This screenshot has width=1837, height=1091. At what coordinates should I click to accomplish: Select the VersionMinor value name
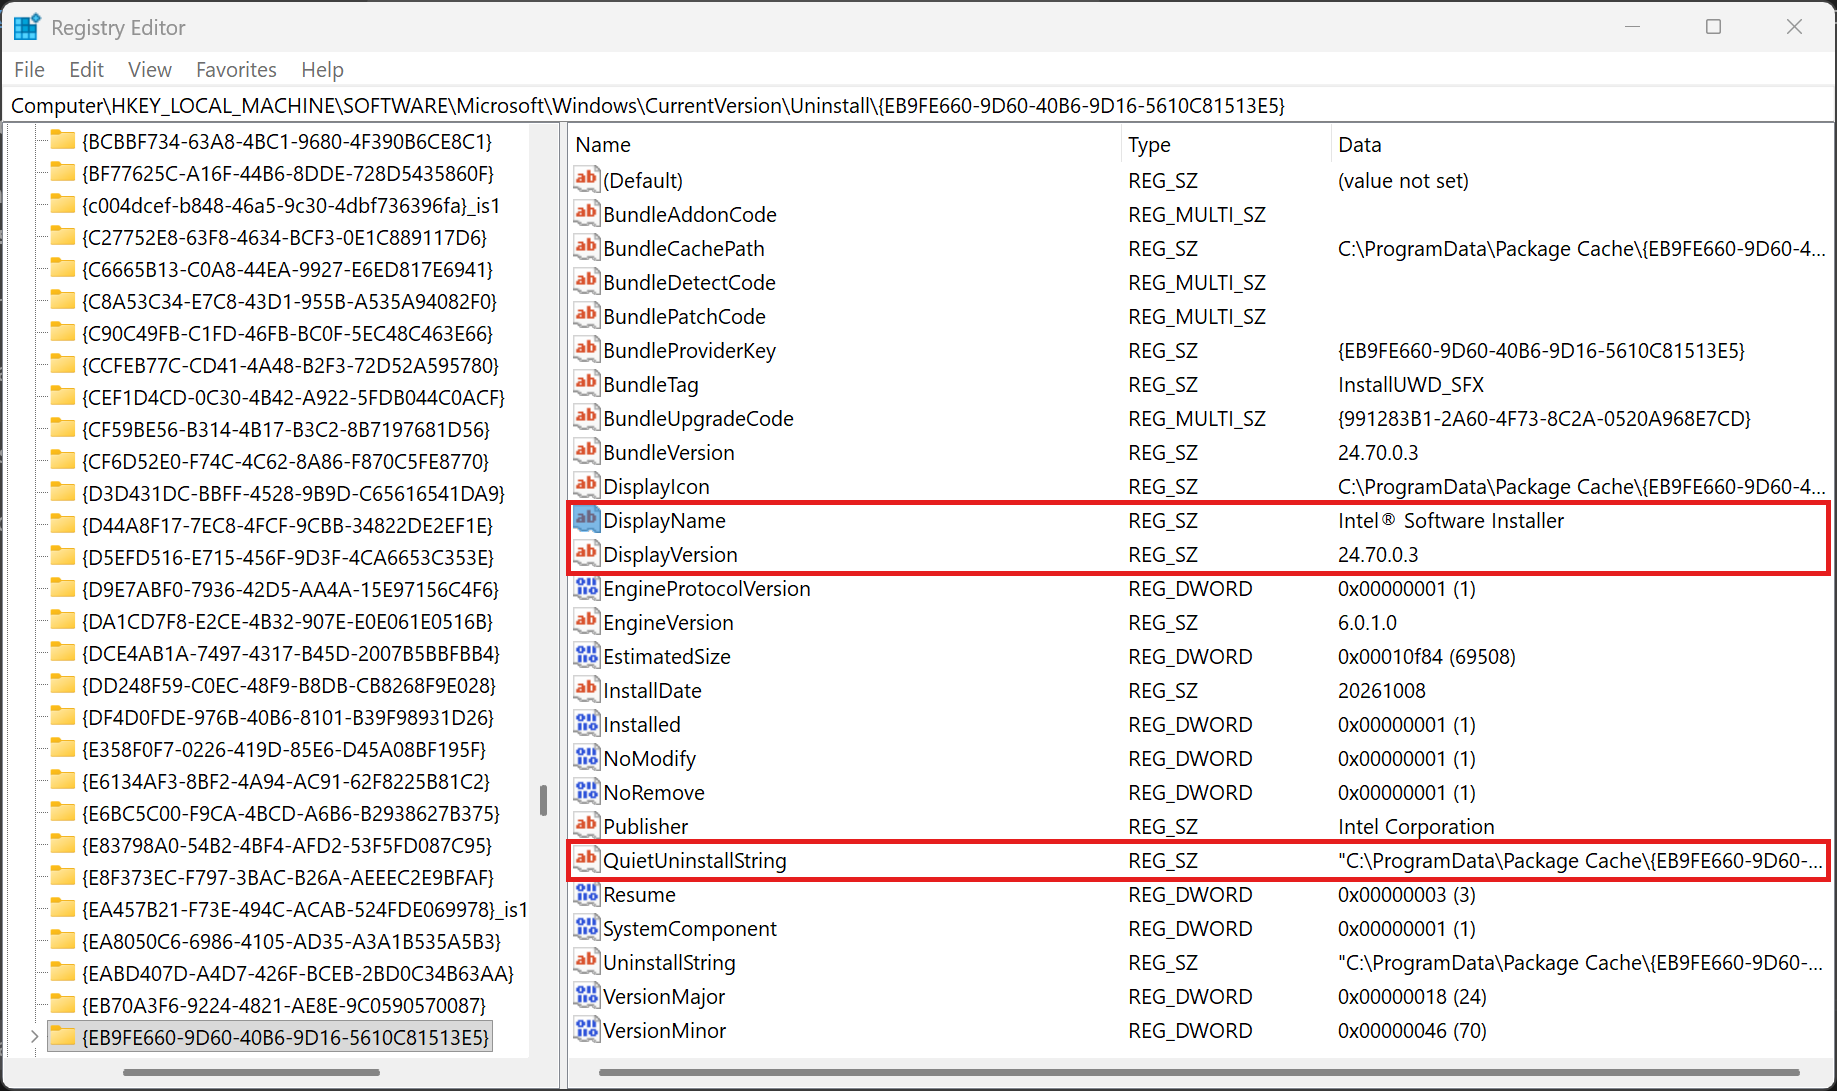664,1030
